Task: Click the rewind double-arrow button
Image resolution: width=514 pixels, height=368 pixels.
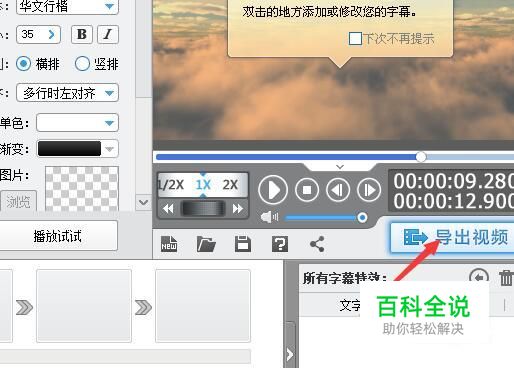Action: click(x=168, y=209)
